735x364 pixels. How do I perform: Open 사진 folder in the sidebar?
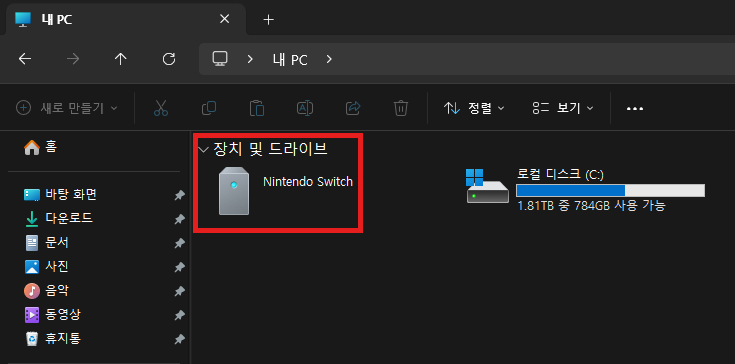tap(46, 267)
